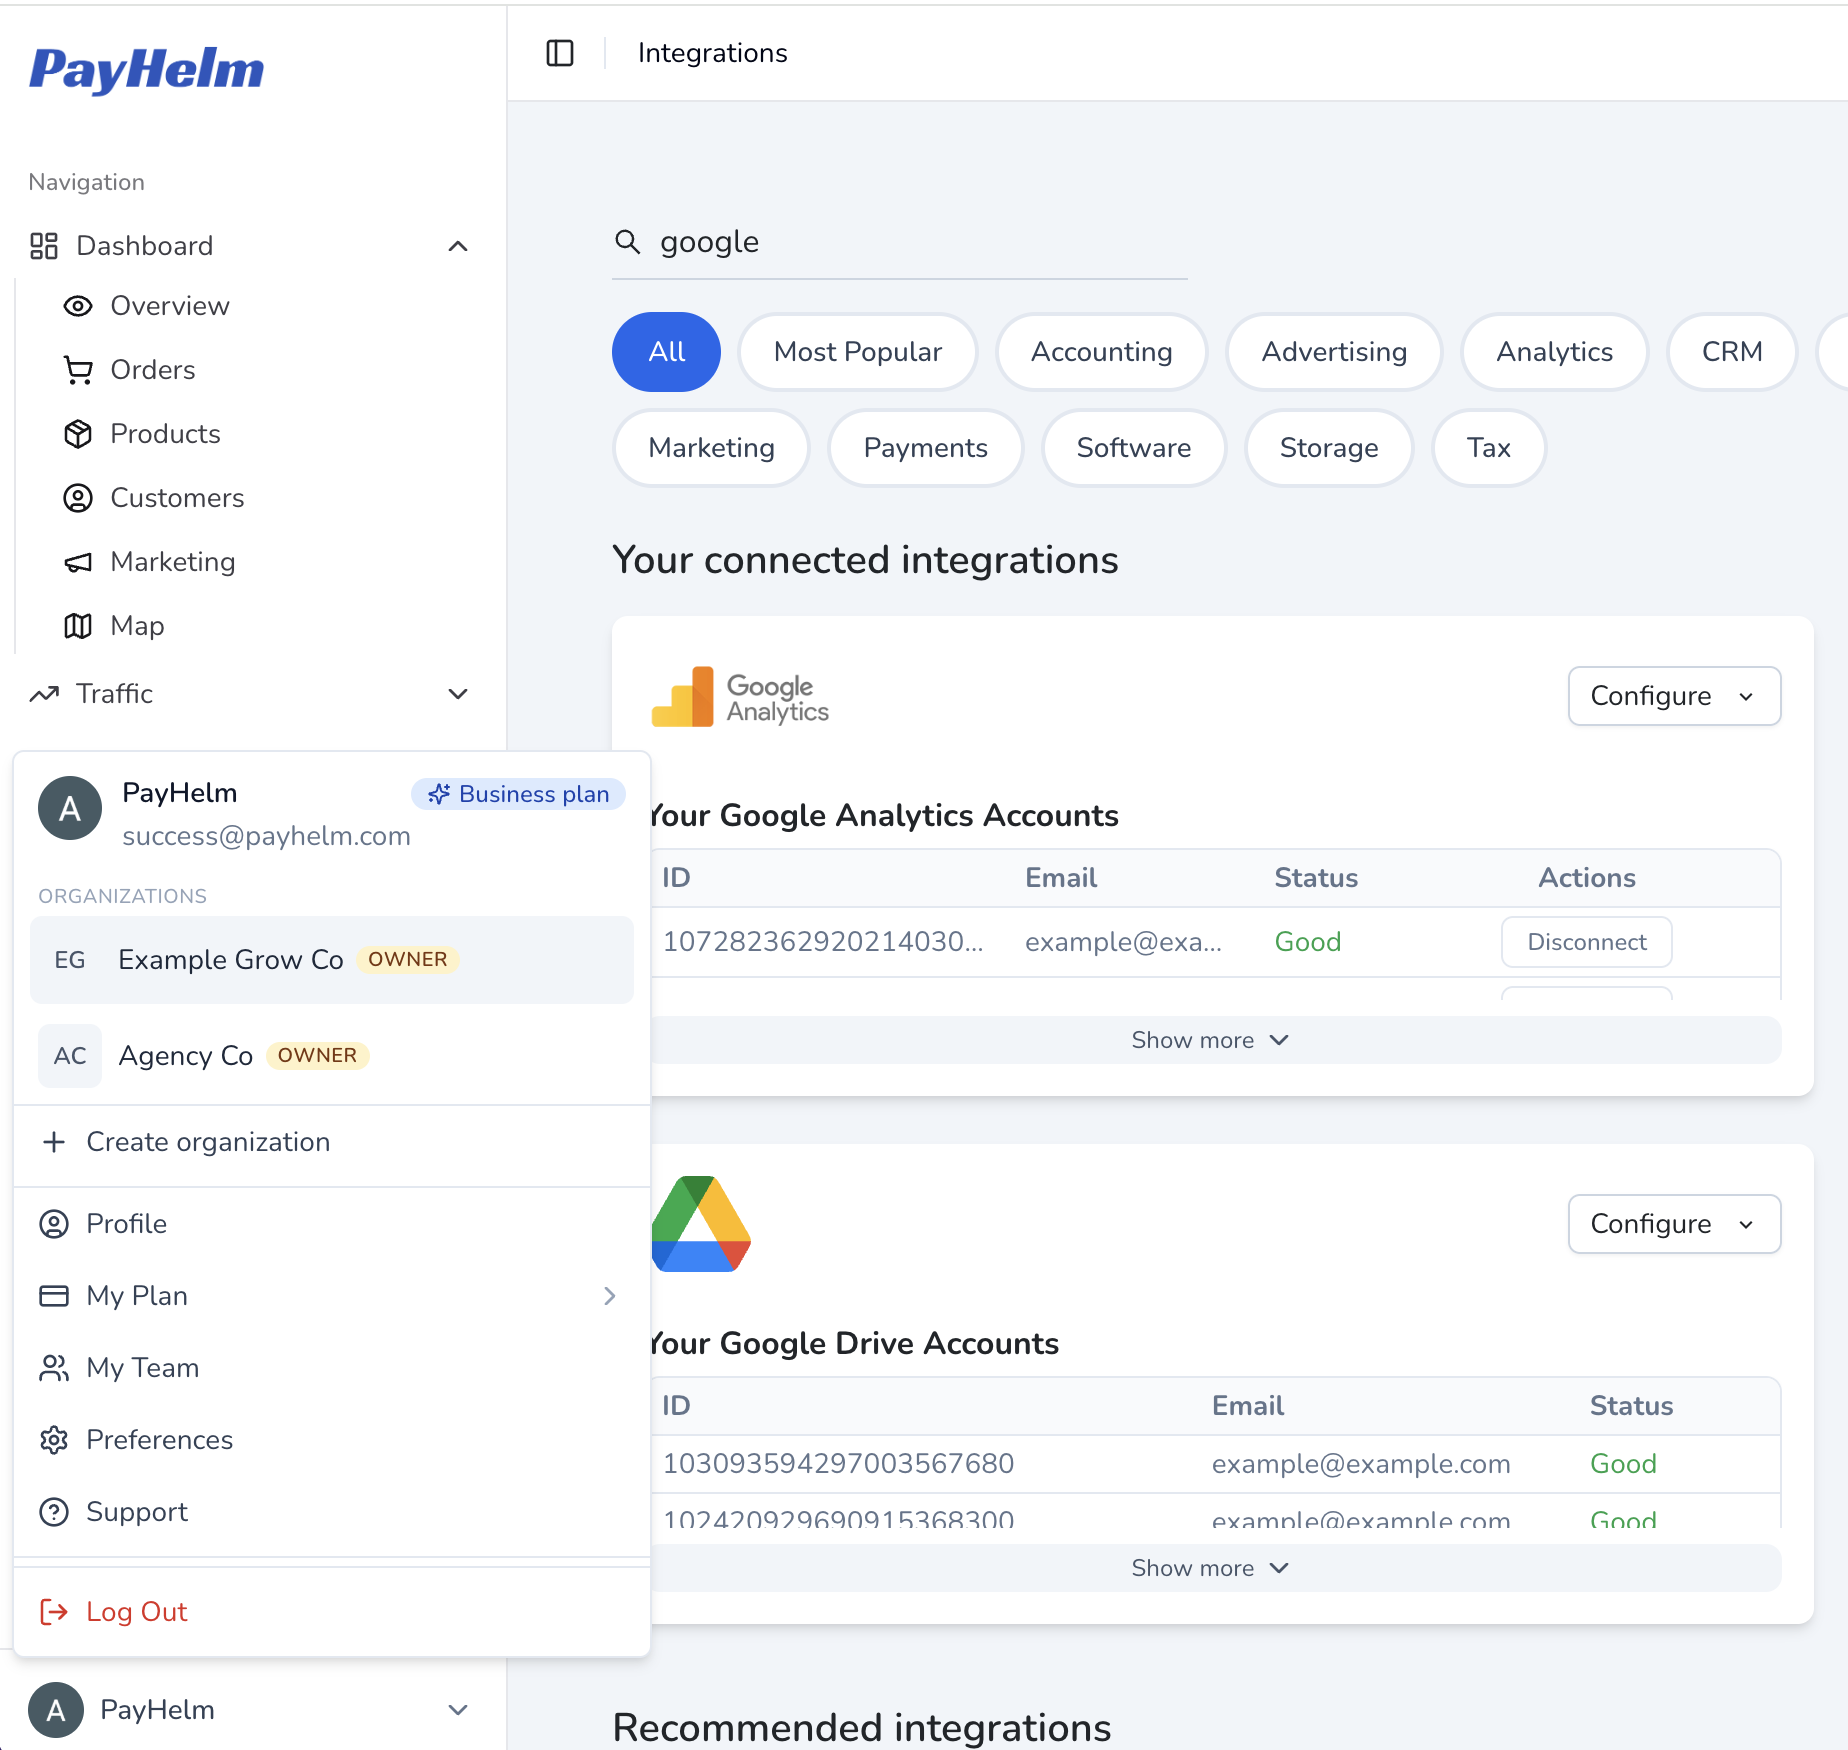Click the Profile user icon
The width and height of the screenshot is (1848, 1750).
point(54,1224)
